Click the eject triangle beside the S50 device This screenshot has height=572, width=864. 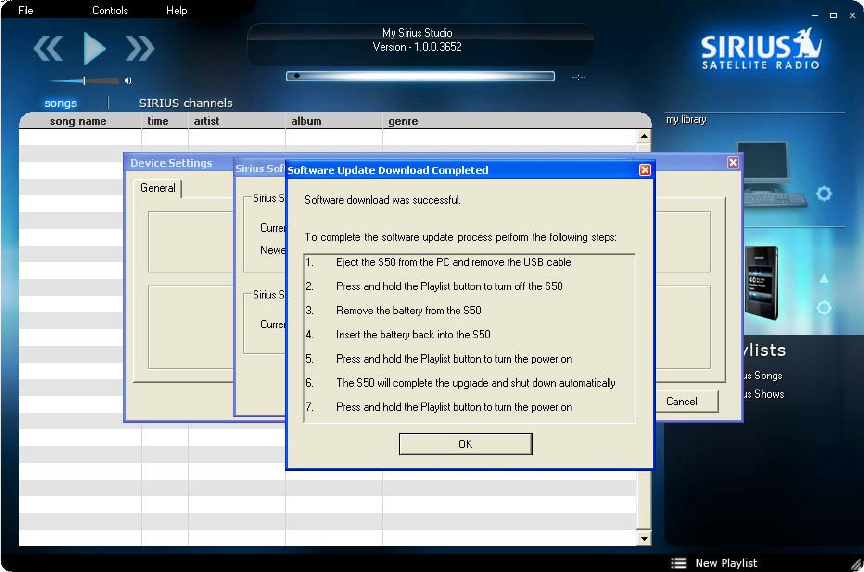[x=824, y=279]
